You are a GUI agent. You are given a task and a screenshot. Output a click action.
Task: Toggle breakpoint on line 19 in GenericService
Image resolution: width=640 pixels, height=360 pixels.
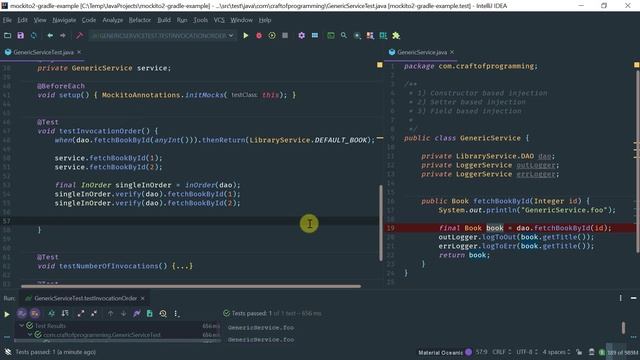[391, 228]
